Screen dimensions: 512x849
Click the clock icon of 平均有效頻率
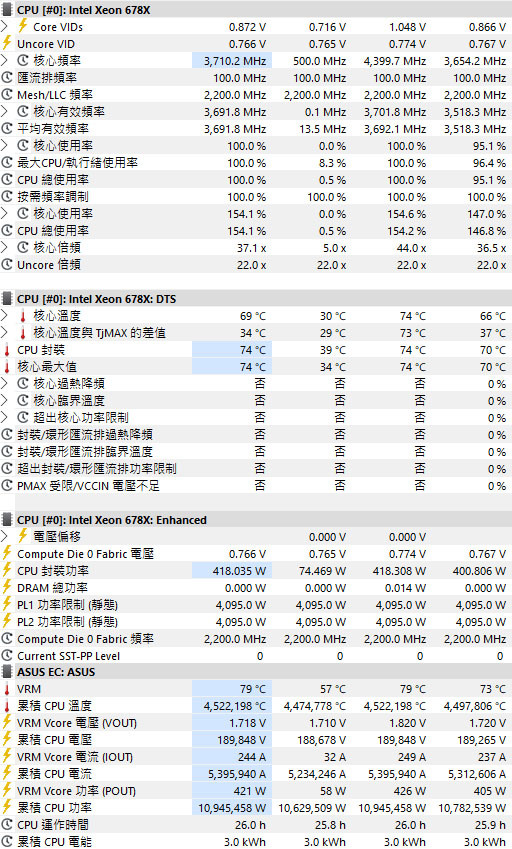[x=7, y=128]
